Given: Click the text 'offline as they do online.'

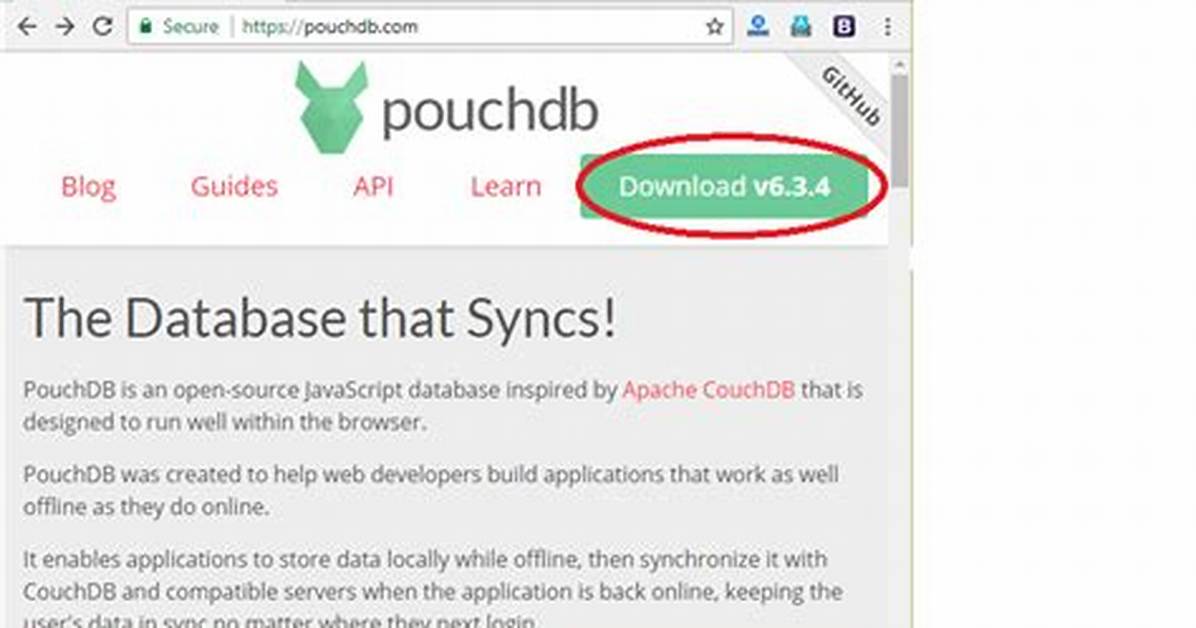Looking at the screenshot, I should [146, 507].
